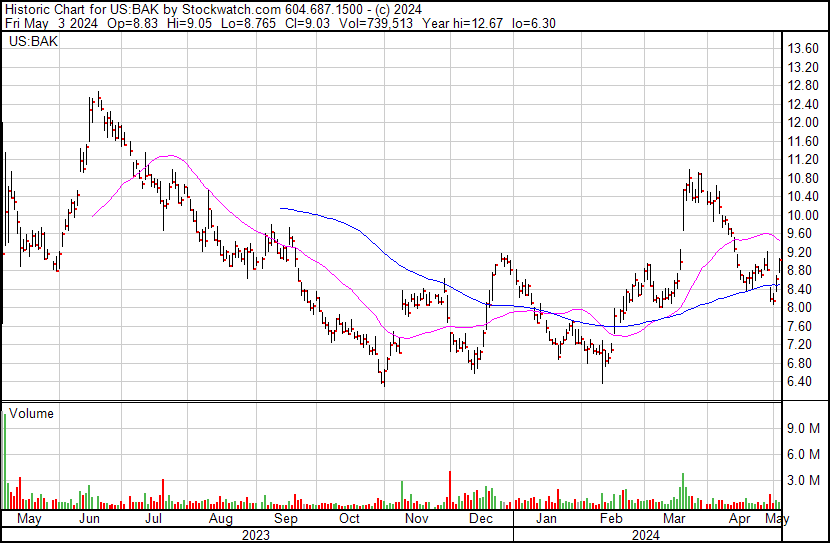Click the 2023 year label
The width and height of the screenshot is (830, 543).
point(256,535)
